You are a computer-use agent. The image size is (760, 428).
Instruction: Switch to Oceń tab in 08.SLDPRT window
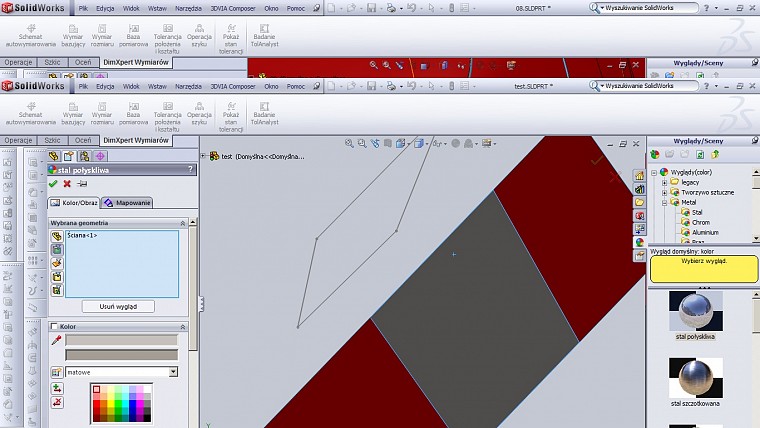click(x=83, y=62)
